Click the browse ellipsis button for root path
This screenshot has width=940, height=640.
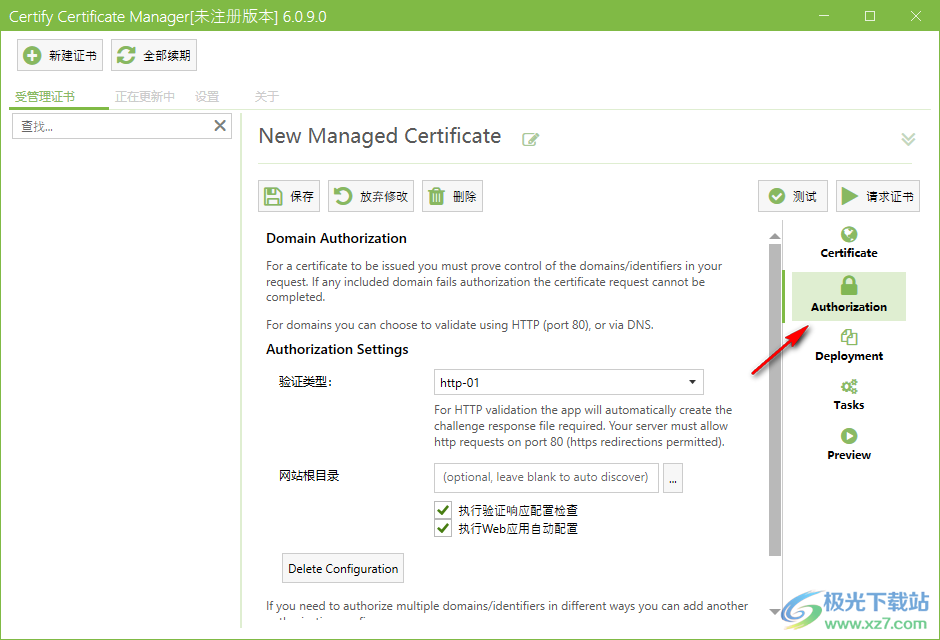673,478
